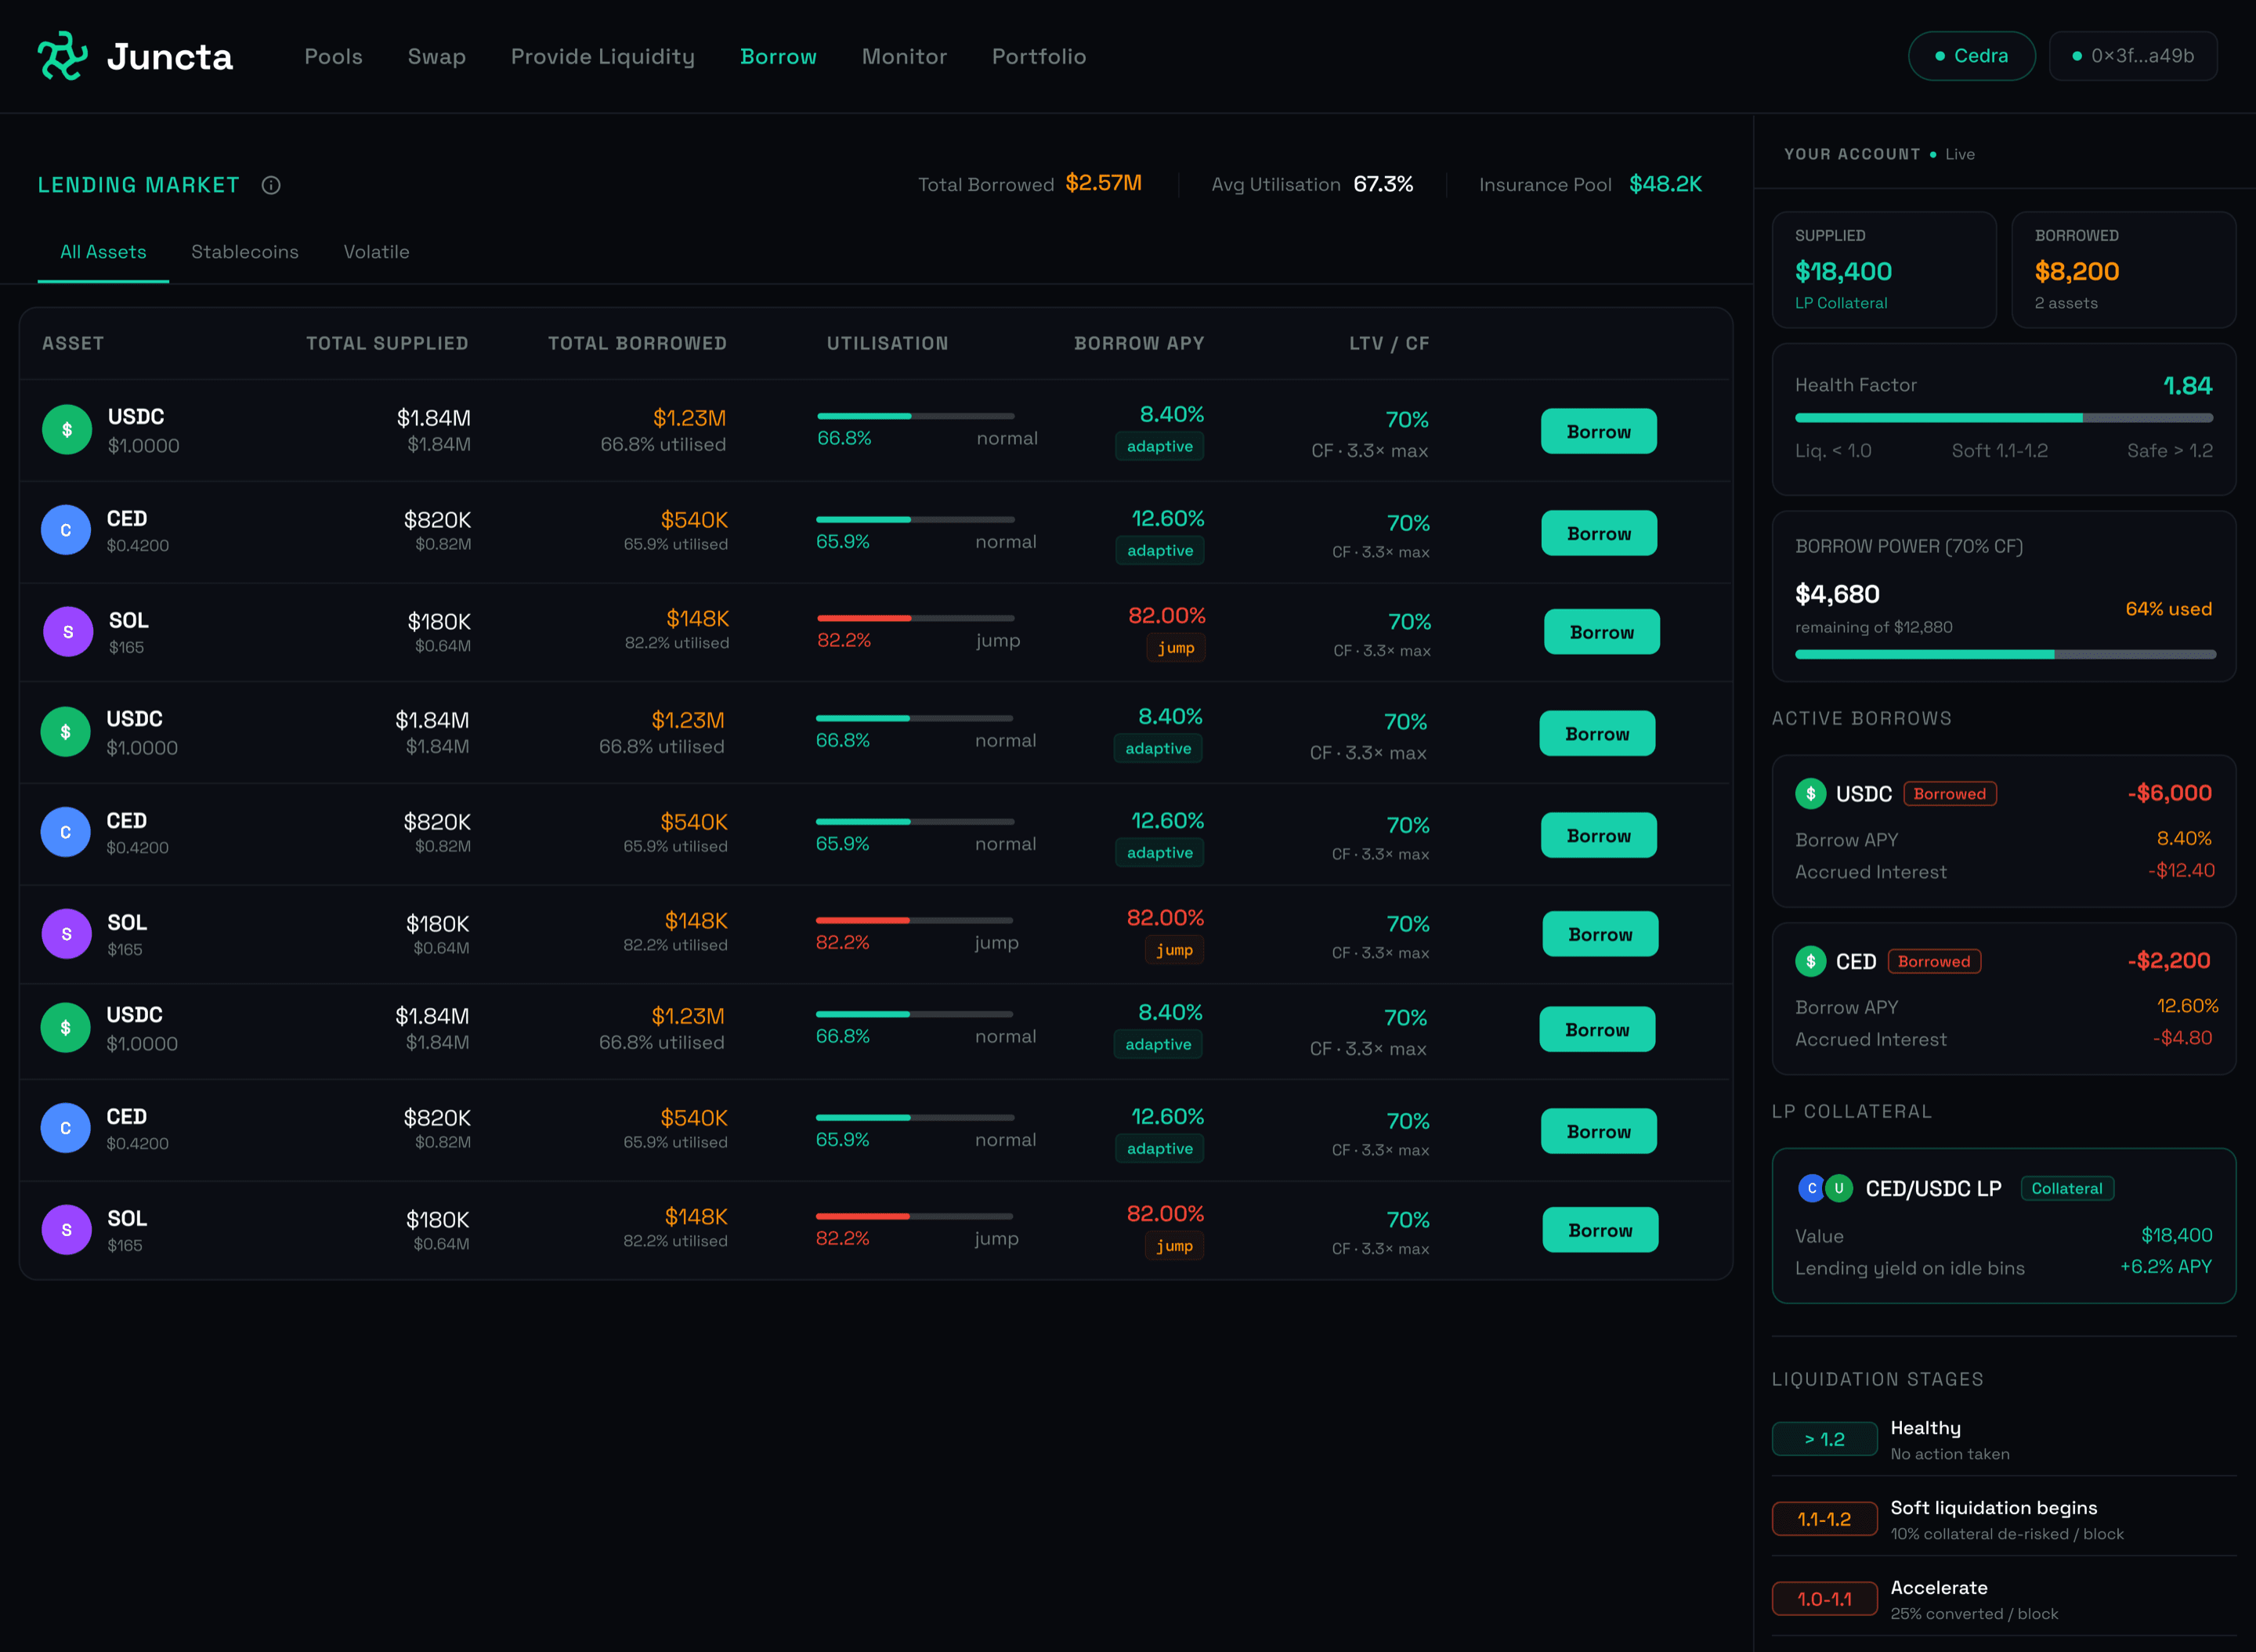This screenshot has height=1652, width=2256.
Task: Click the Insurance Pool $48.2K value
Action: 1665,185
